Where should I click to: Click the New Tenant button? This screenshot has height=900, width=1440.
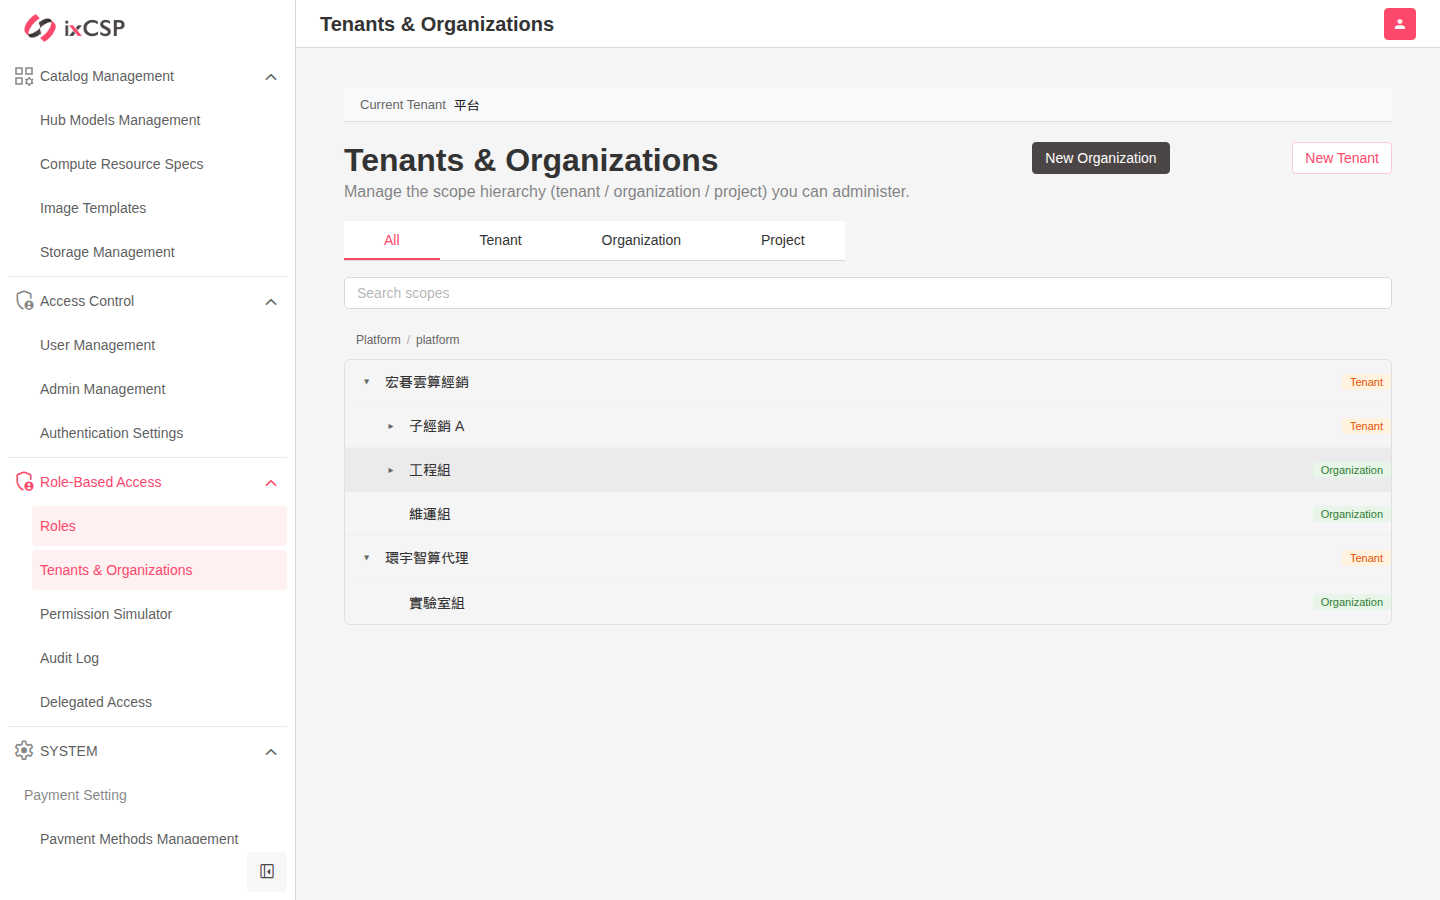point(1342,158)
